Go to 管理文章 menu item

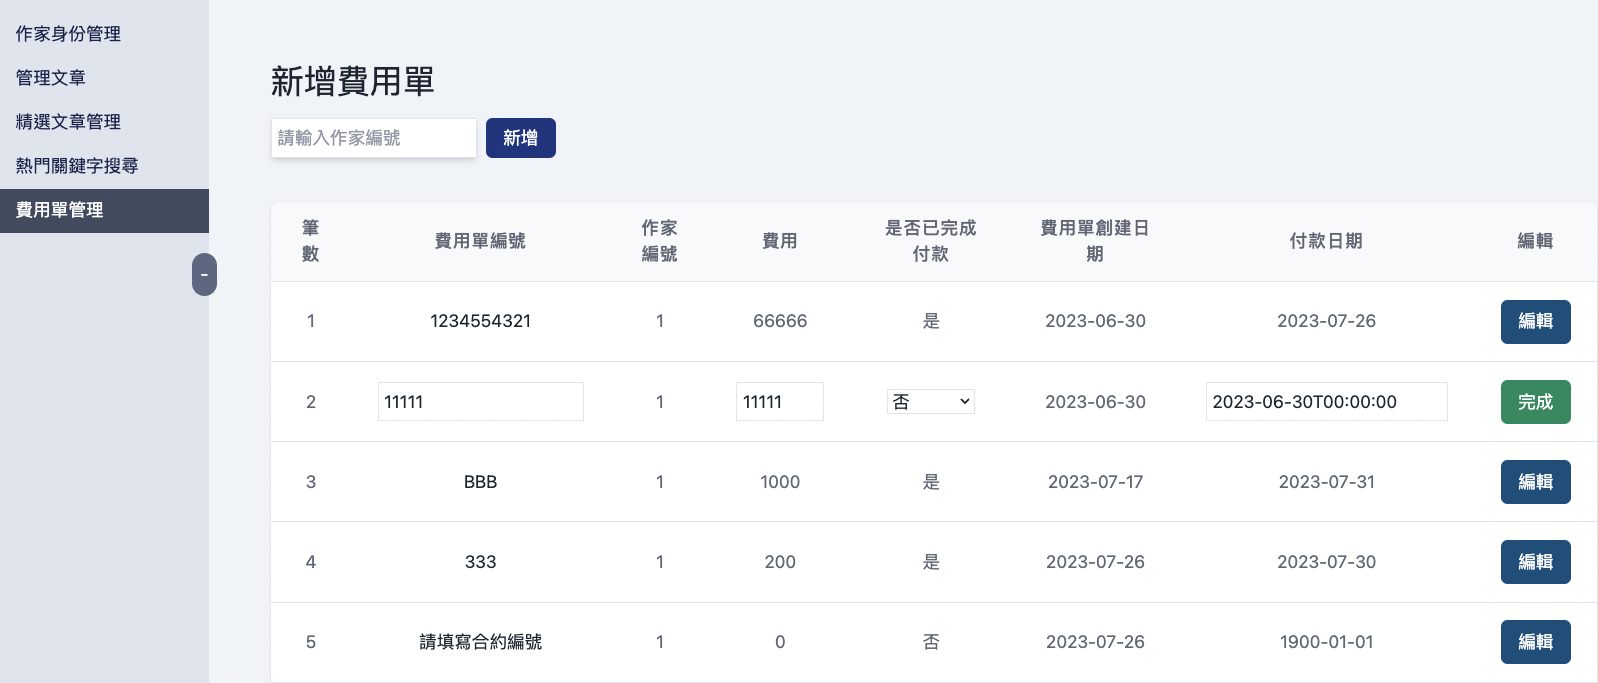tap(51, 78)
